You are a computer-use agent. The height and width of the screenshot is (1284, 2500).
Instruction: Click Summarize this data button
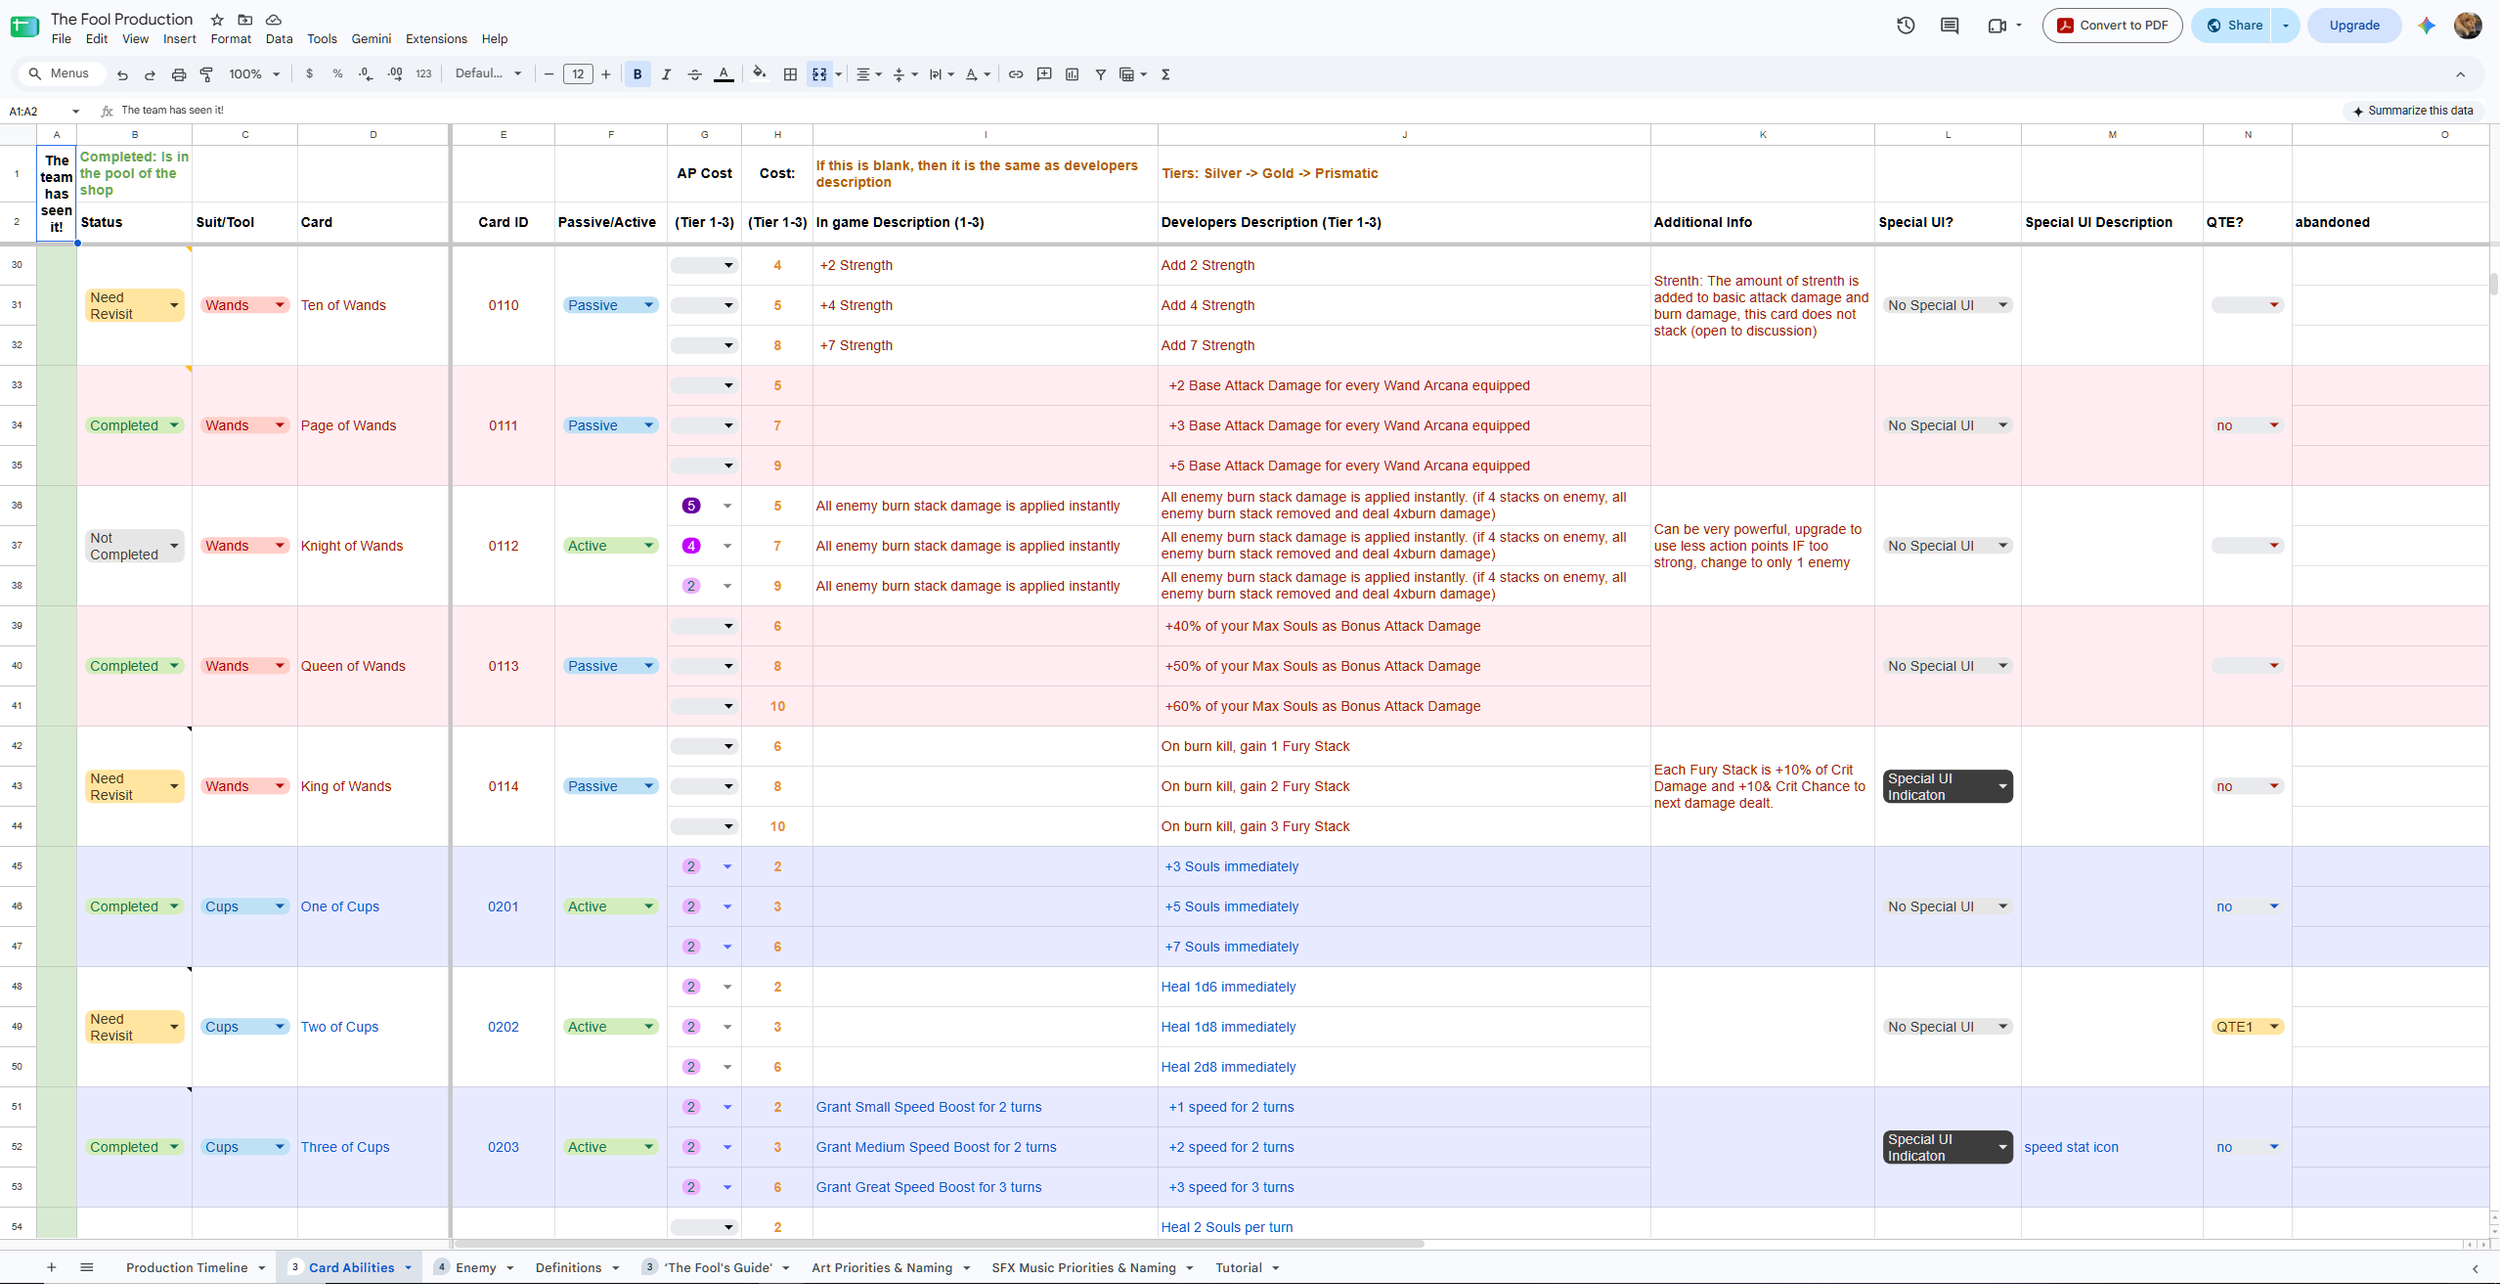click(2412, 110)
